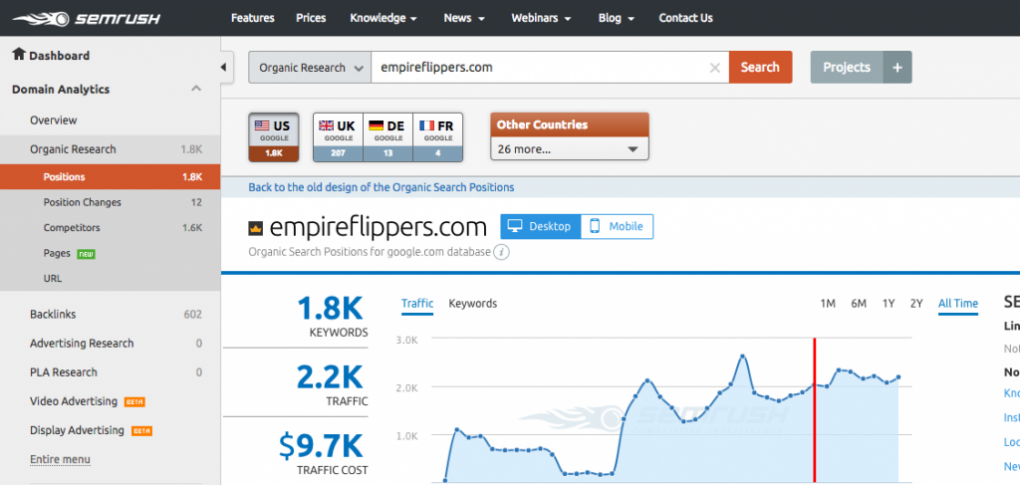Set chart range to 6M

[x=859, y=304]
